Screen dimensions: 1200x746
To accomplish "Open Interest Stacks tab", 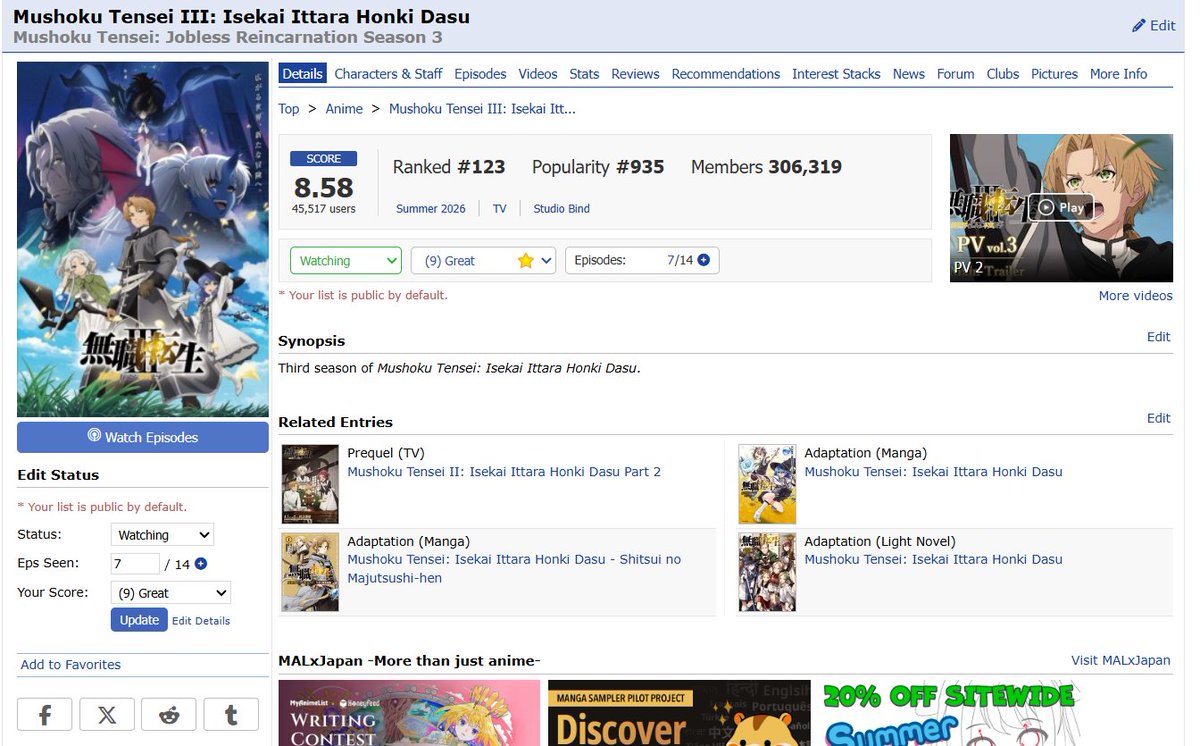I will [x=836, y=74].
